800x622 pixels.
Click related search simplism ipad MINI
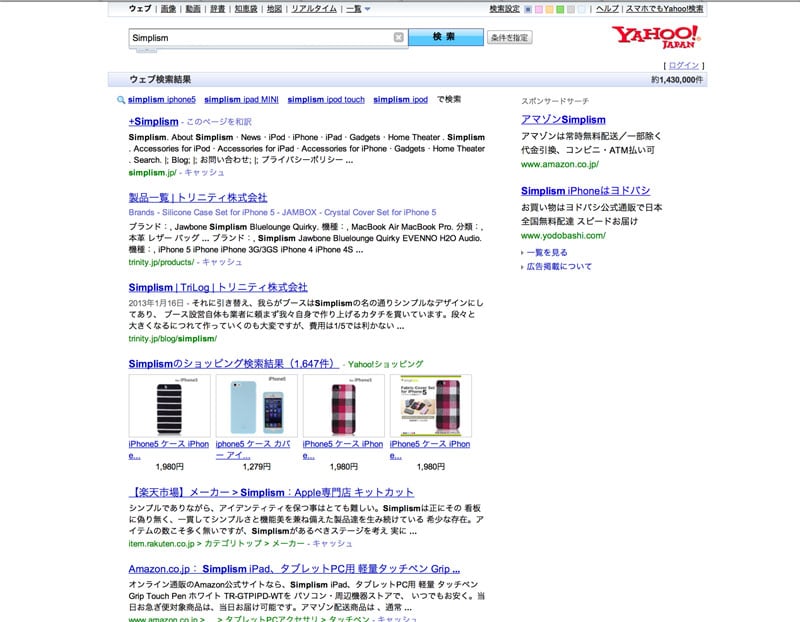(x=240, y=100)
